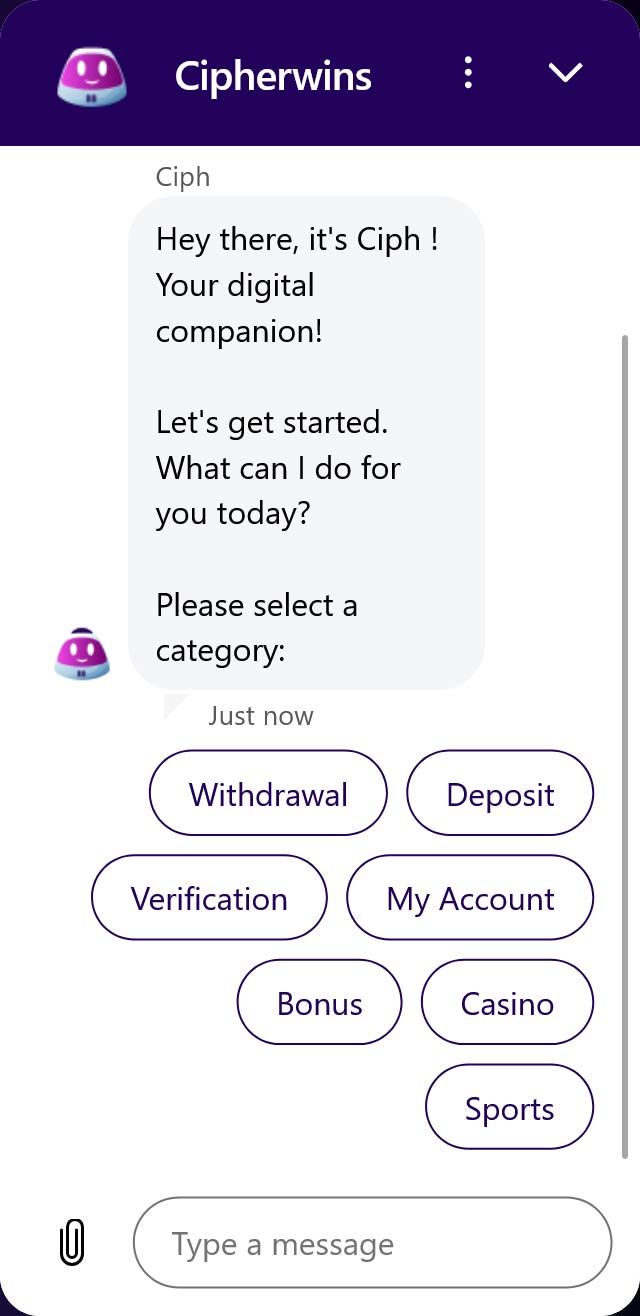Pick the Verification category button

click(209, 898)
